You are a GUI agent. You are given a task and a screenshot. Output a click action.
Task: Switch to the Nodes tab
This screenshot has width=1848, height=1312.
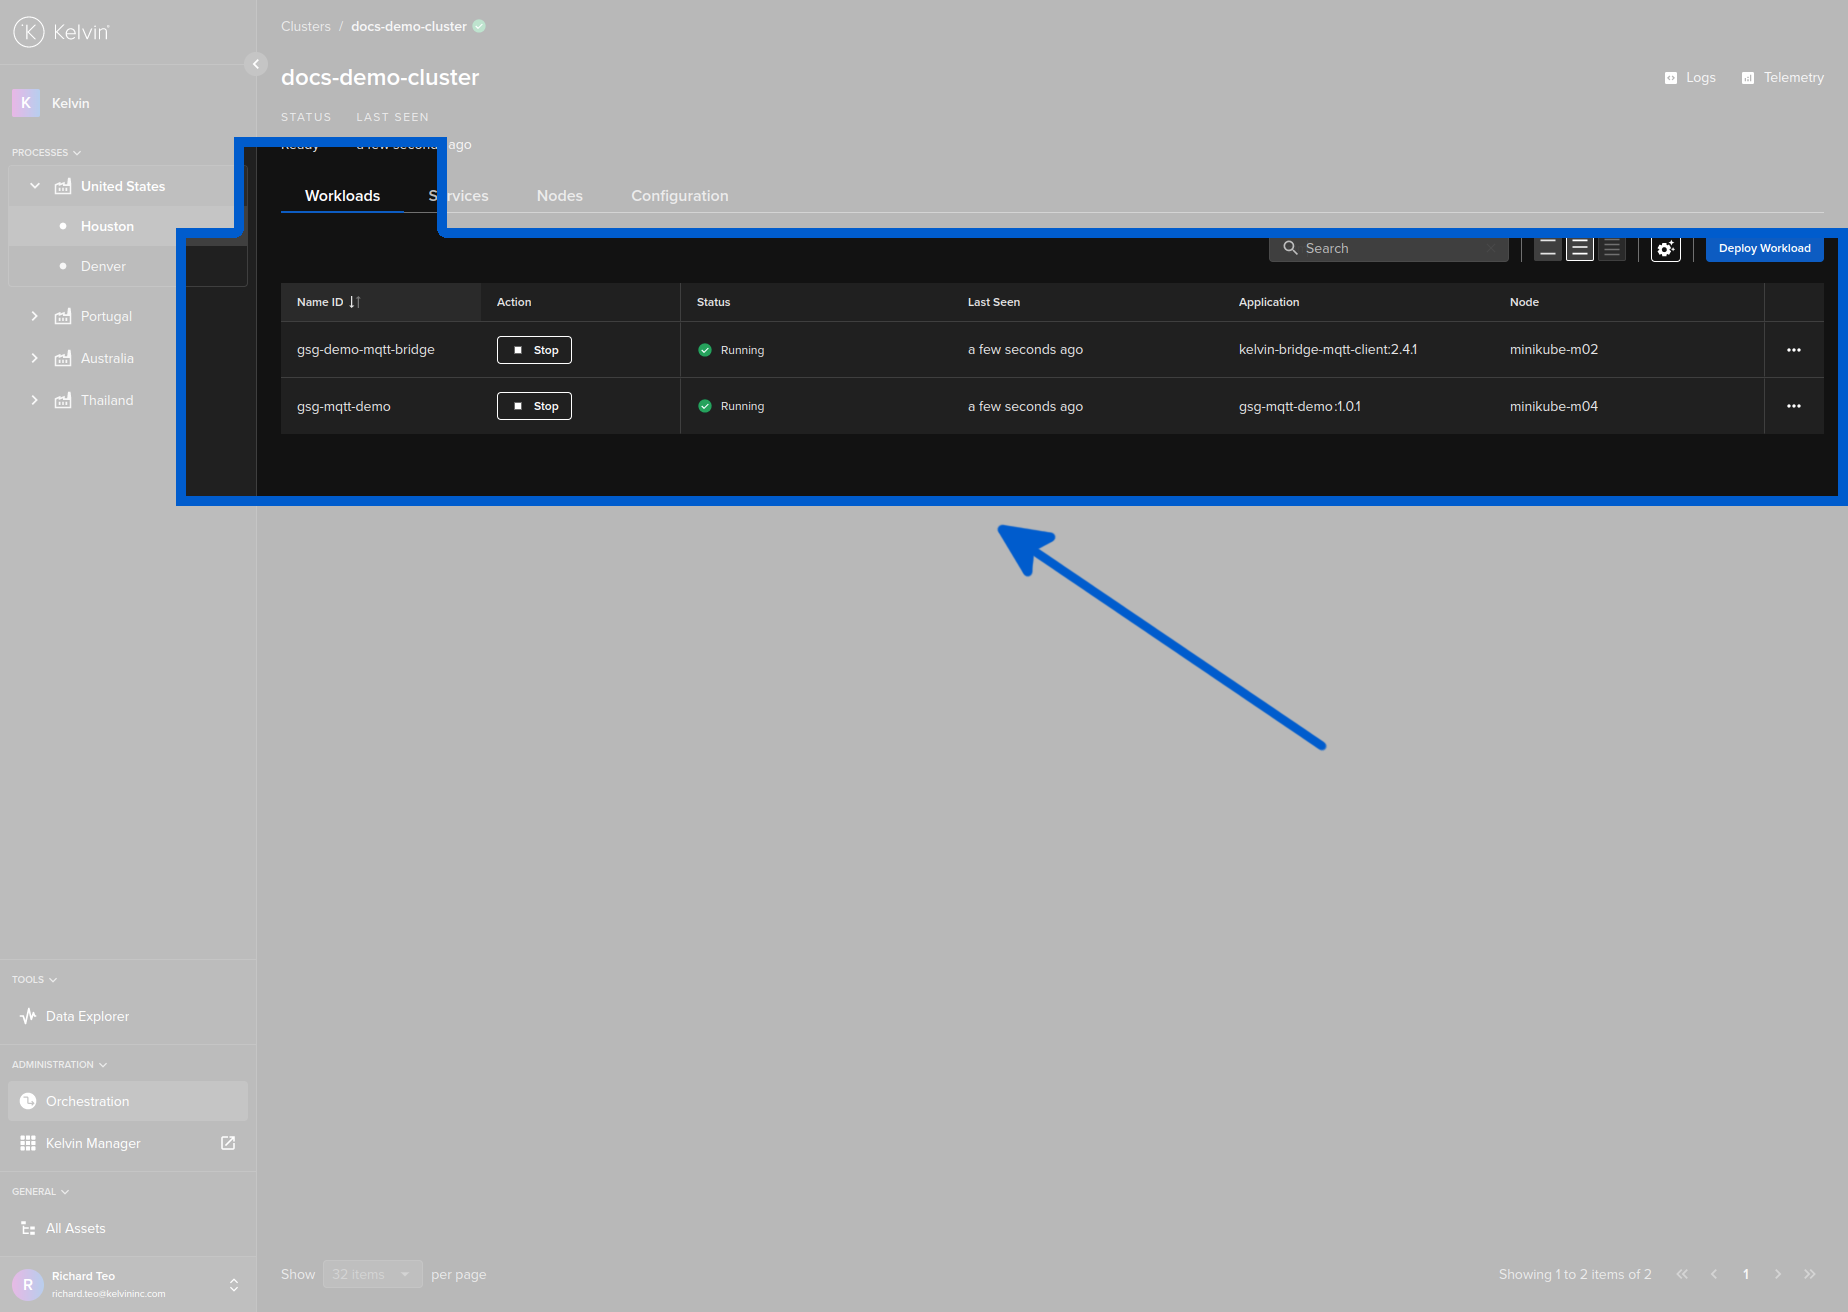click(x=559, y=196)
